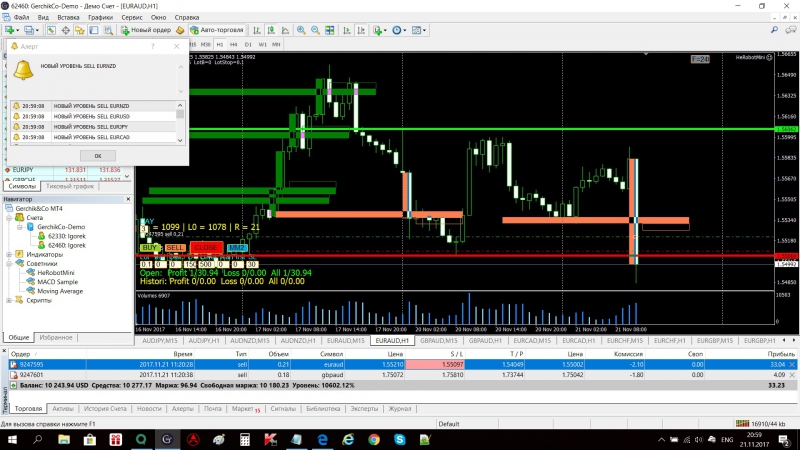
Task: Open the Profiles toolbar icon
Action: pyautogui.click(x=28, y=31)
